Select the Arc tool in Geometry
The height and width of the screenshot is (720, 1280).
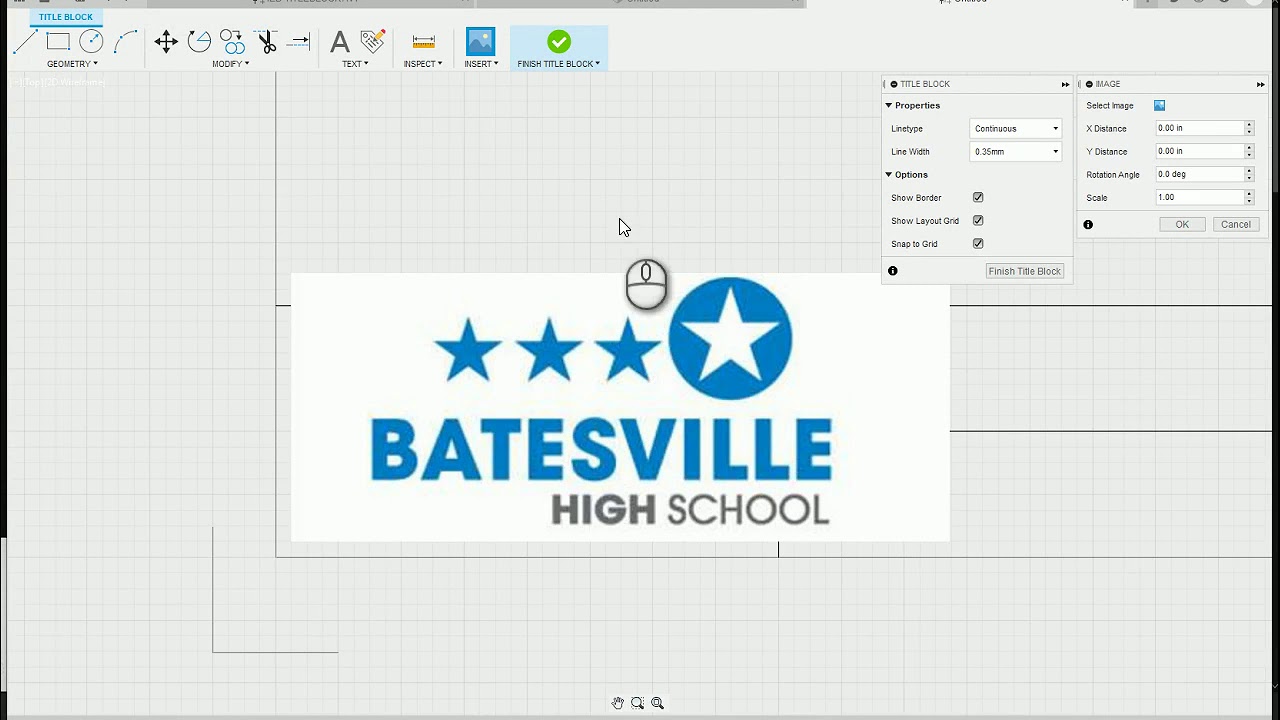[x=125, y=41]
